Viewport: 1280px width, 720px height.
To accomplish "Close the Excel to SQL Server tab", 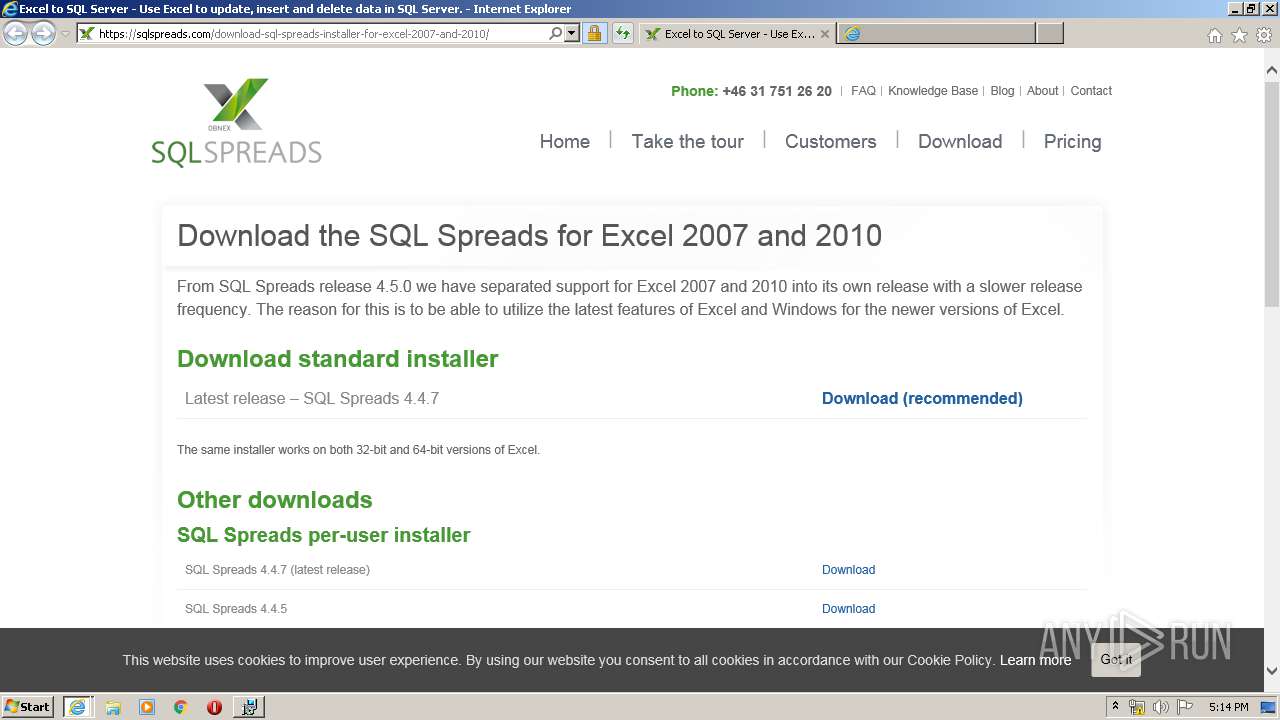I will coord(825,34).
